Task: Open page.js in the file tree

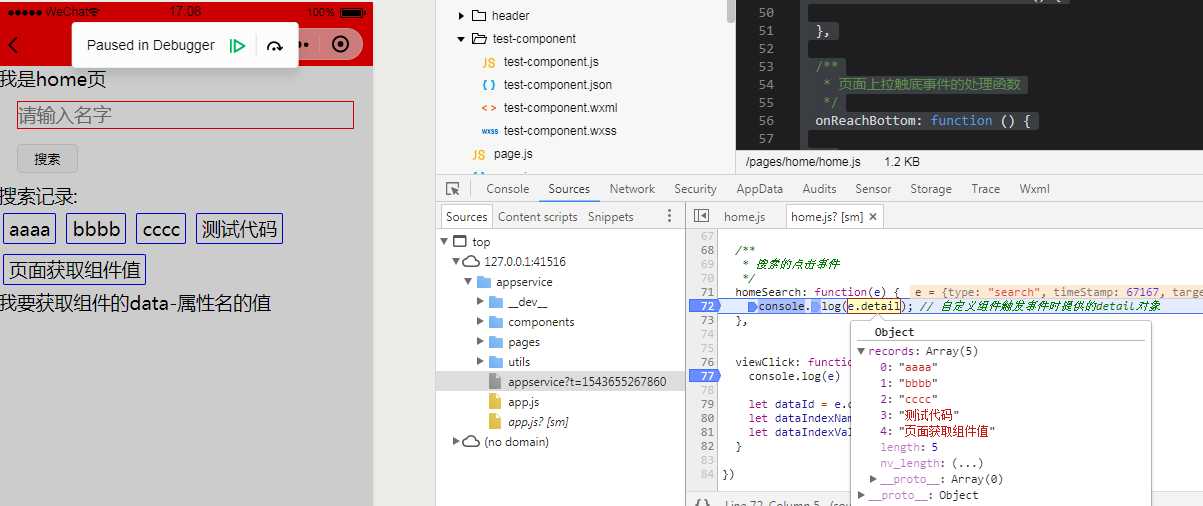Action: point(513,154)
